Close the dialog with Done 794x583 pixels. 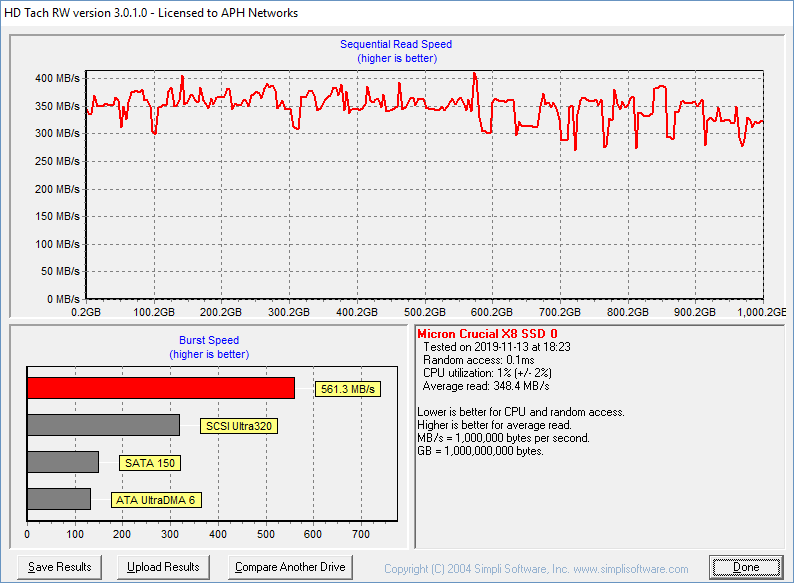coord(746,567)
